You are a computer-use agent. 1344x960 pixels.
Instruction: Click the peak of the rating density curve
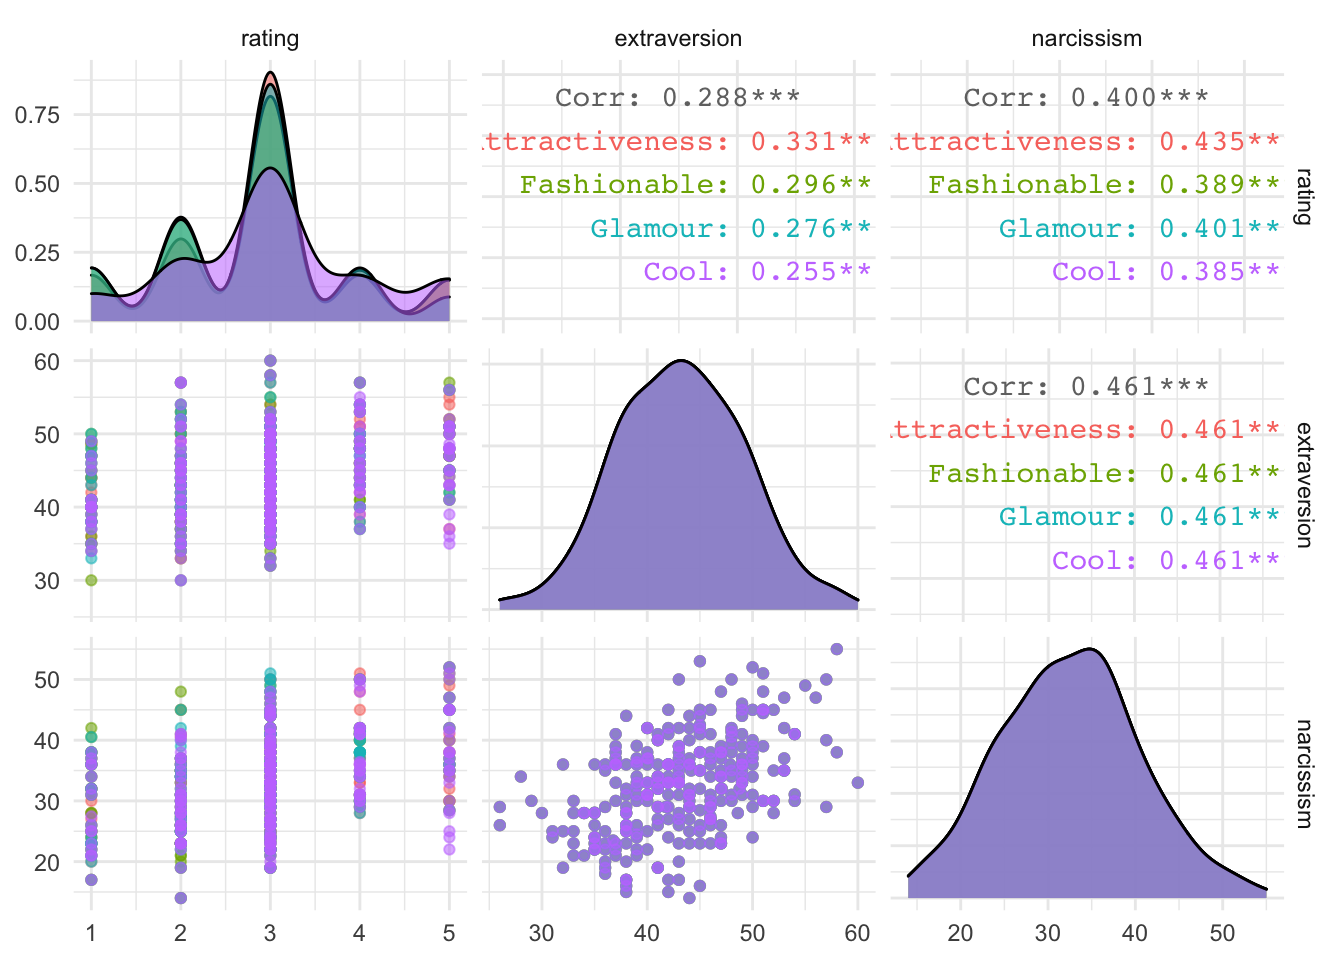point(270,73)
